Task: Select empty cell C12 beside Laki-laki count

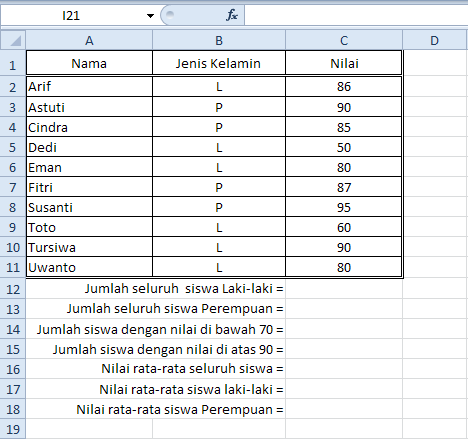Action: [344, 289]
